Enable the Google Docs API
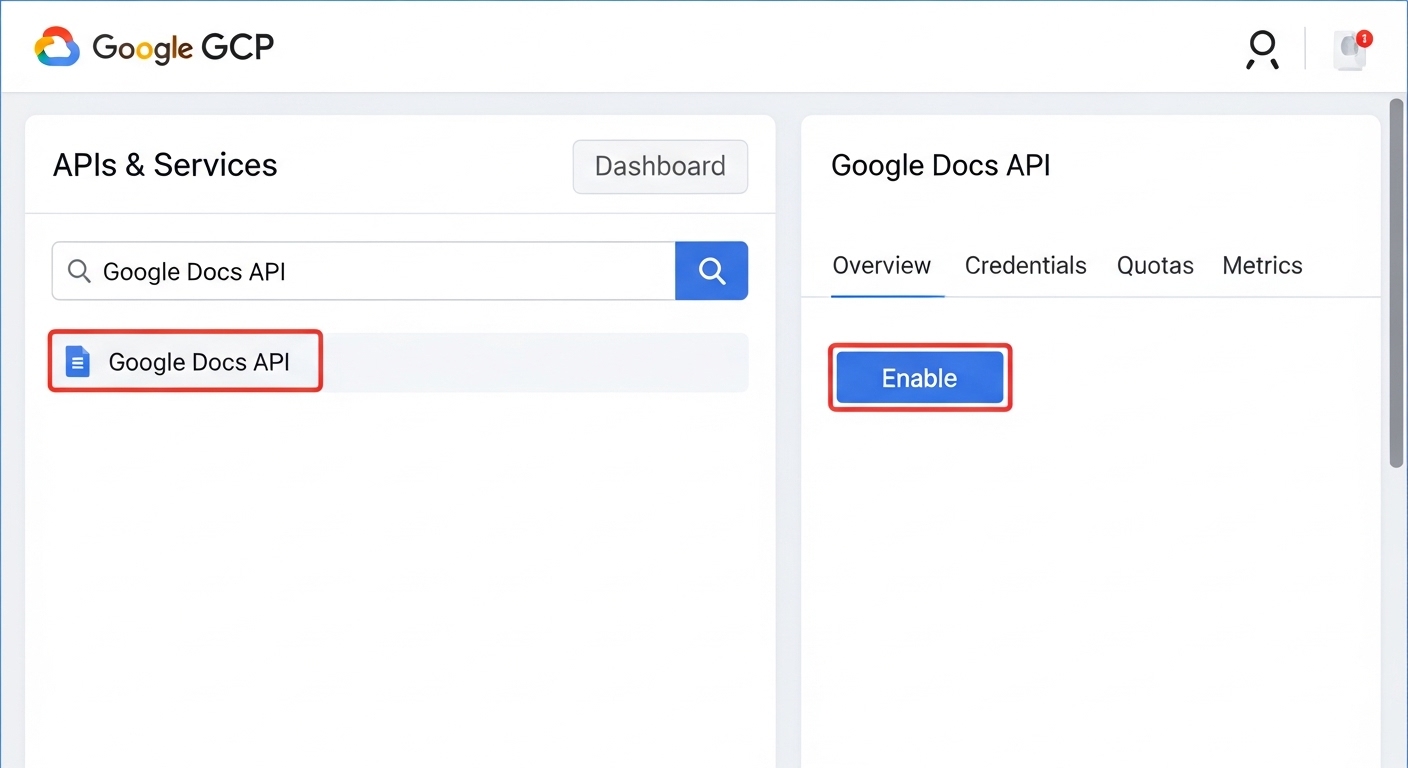 click(x=920, y=378)
